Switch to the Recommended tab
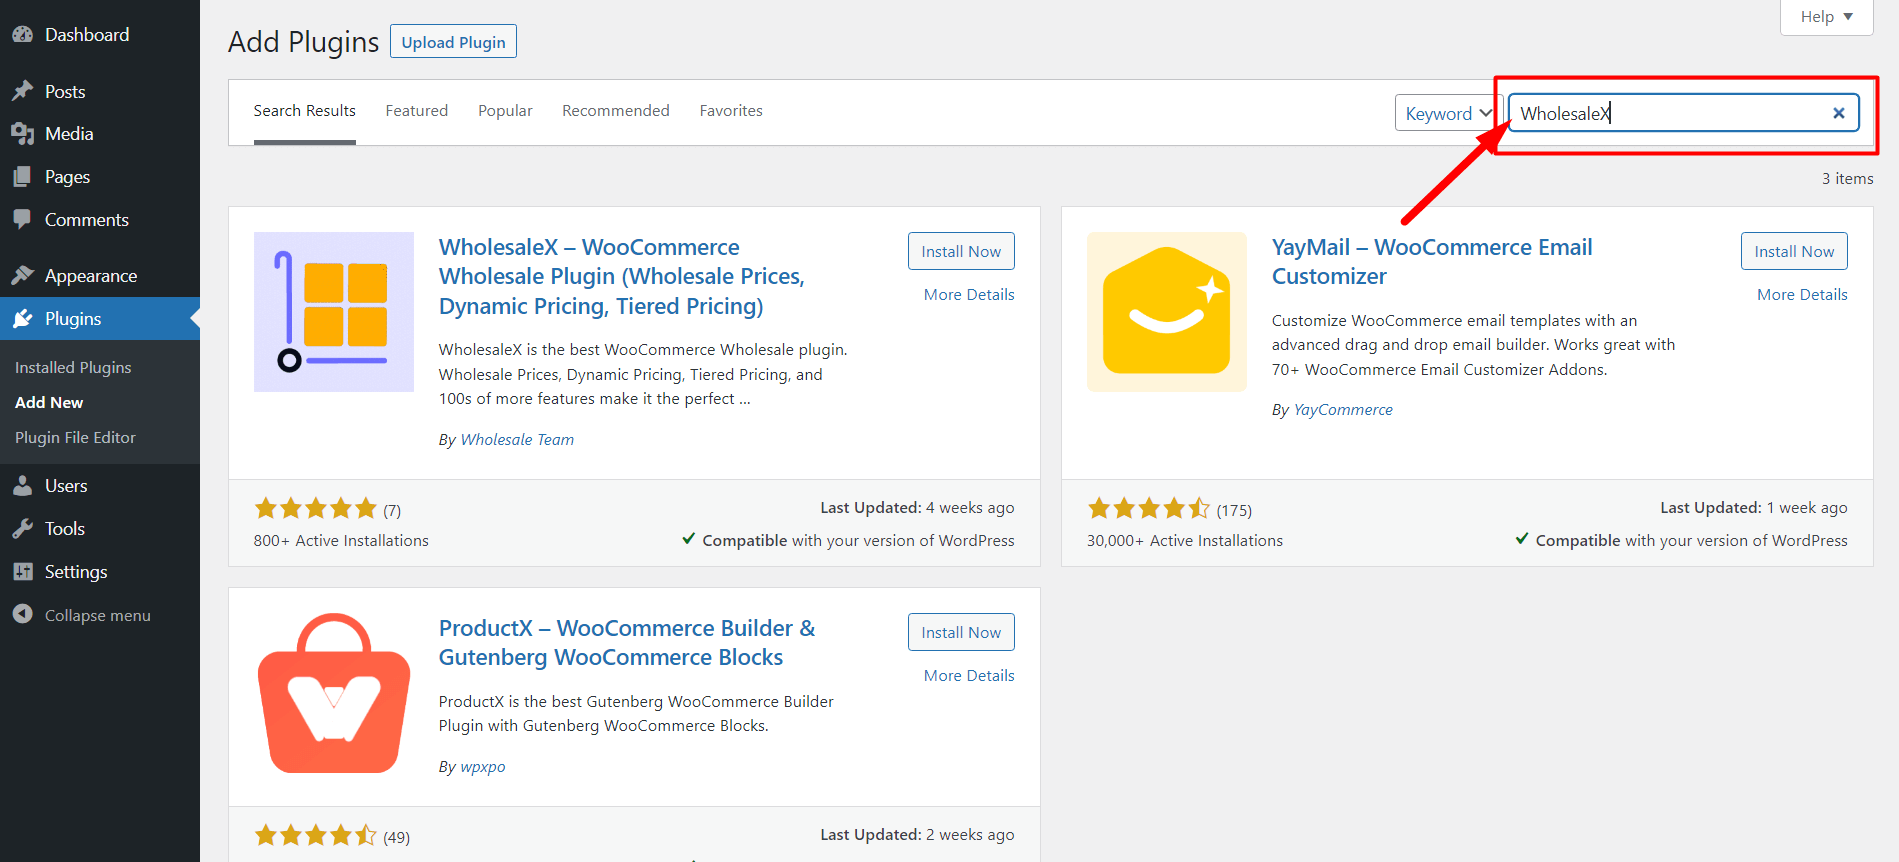The image size is (1899, 862). 616,111
